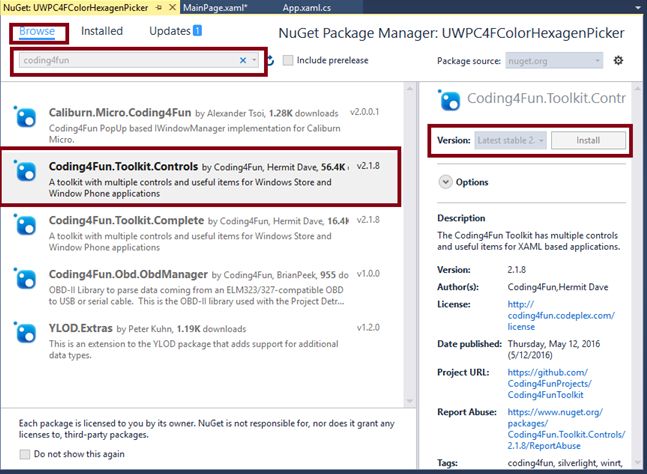
Task: Open the MainPage.xaml document tab
Action: pyautogui.click(x=215, y=7)
